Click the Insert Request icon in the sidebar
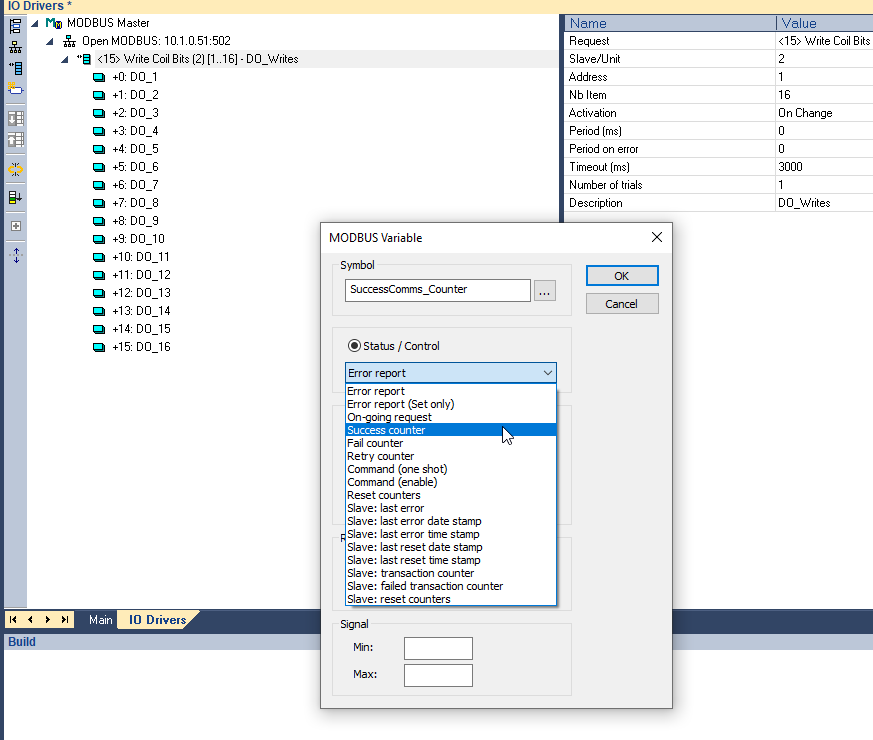873x740 pixels. coord(16,68)
